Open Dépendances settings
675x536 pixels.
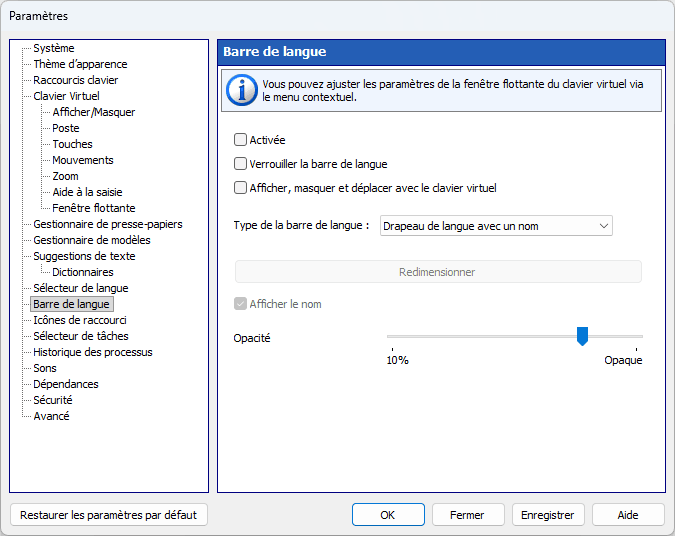[66, 384]
